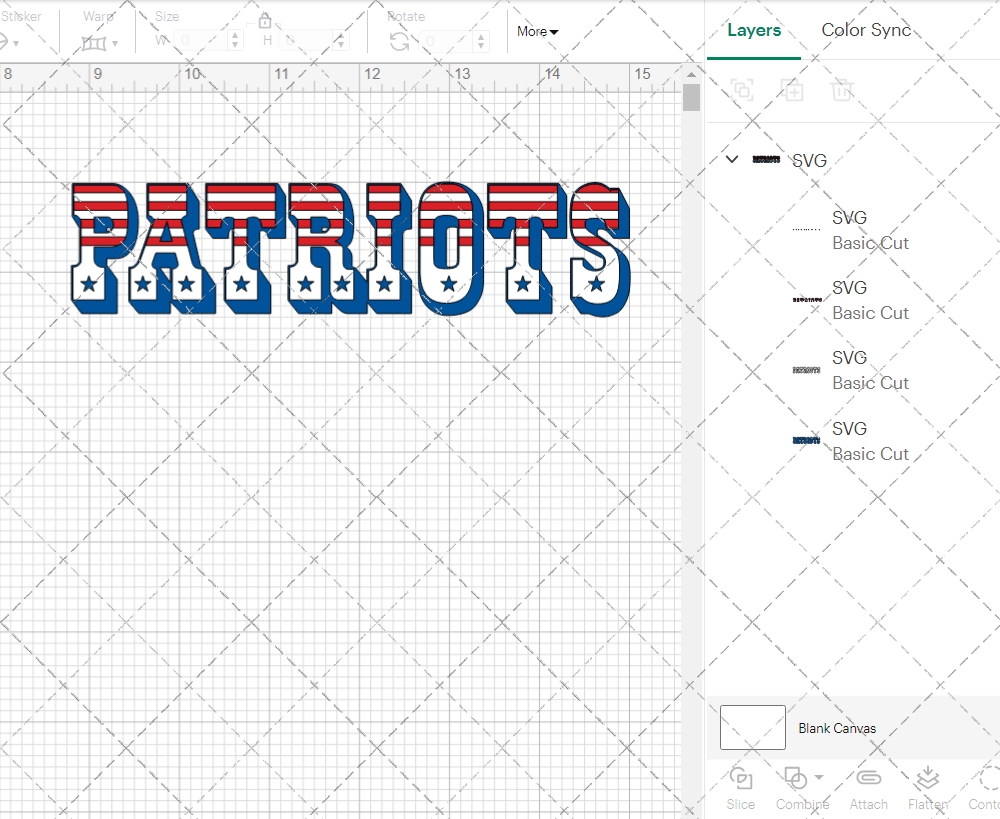Viewport: 1000px width, 819px height.
Task: Click the Blank Canvas label
Action: coord(837,728)
